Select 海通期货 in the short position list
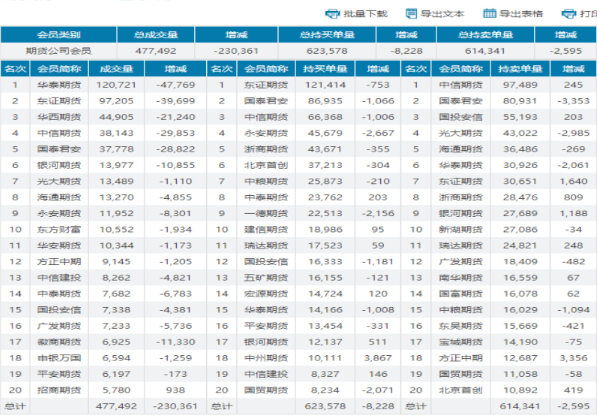 [x=461, y=149]
